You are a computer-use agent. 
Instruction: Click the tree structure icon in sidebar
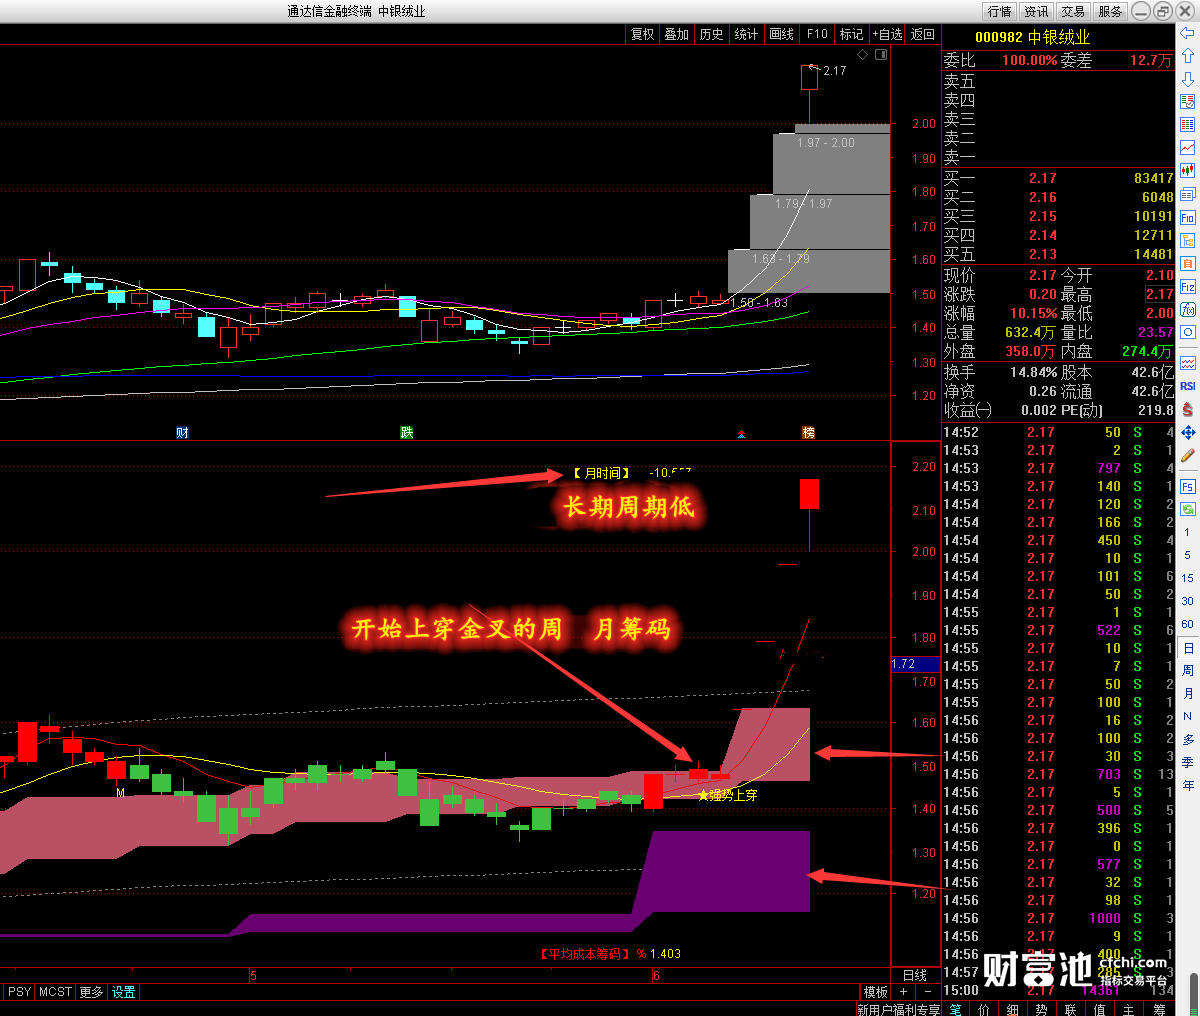click(x=1188, y=240)
